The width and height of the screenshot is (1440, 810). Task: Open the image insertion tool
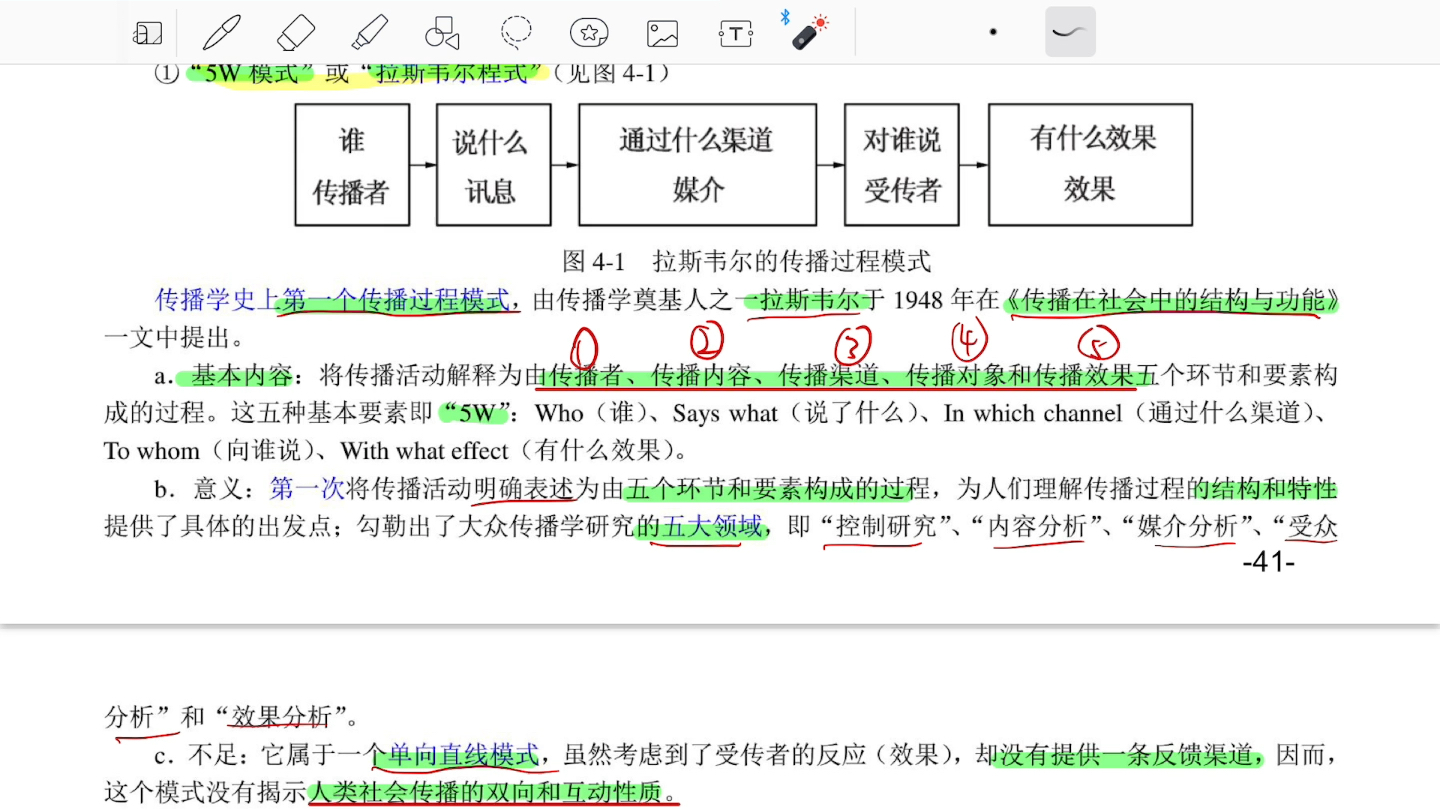(661, 31)
